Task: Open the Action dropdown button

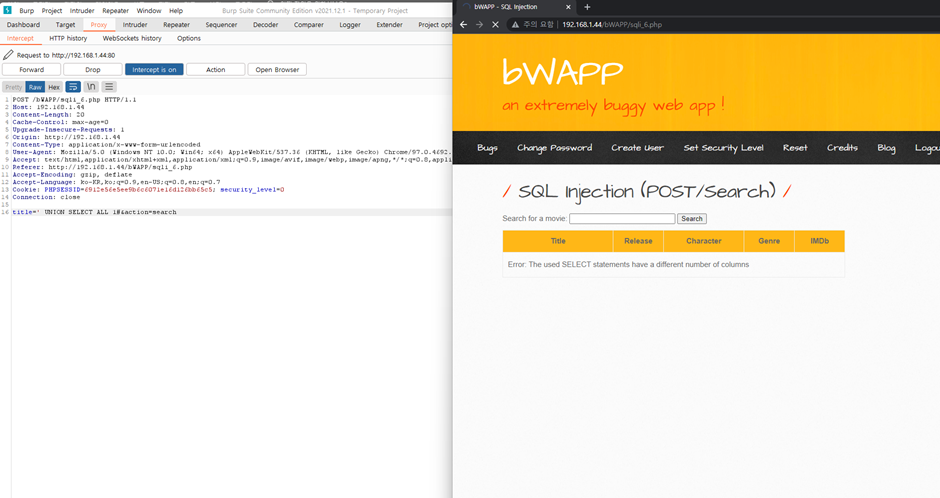Action: [216, 70]
